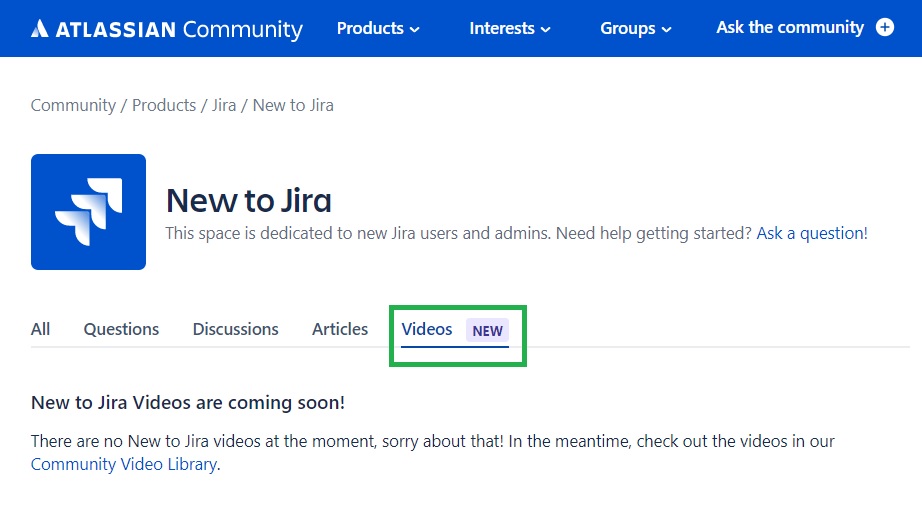Click the plus icon beside Ask the community
The image size is (922, 511).
tap(885, 27)
